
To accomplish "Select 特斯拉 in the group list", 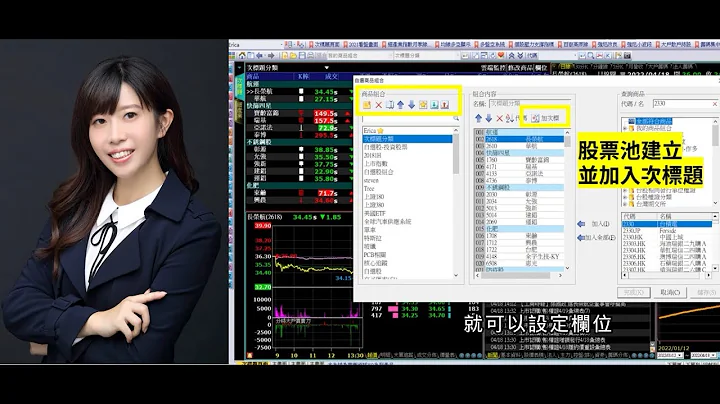I will point(407,238).
